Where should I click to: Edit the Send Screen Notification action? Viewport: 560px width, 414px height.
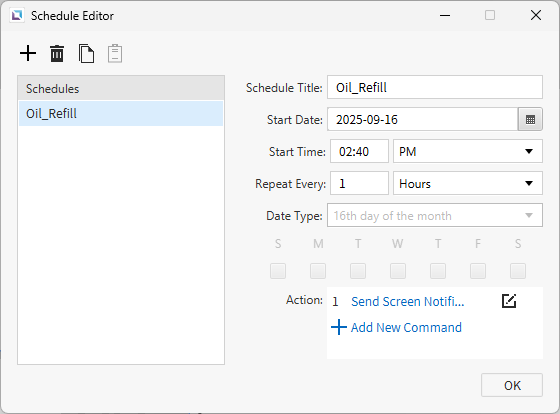coord(509,301)
